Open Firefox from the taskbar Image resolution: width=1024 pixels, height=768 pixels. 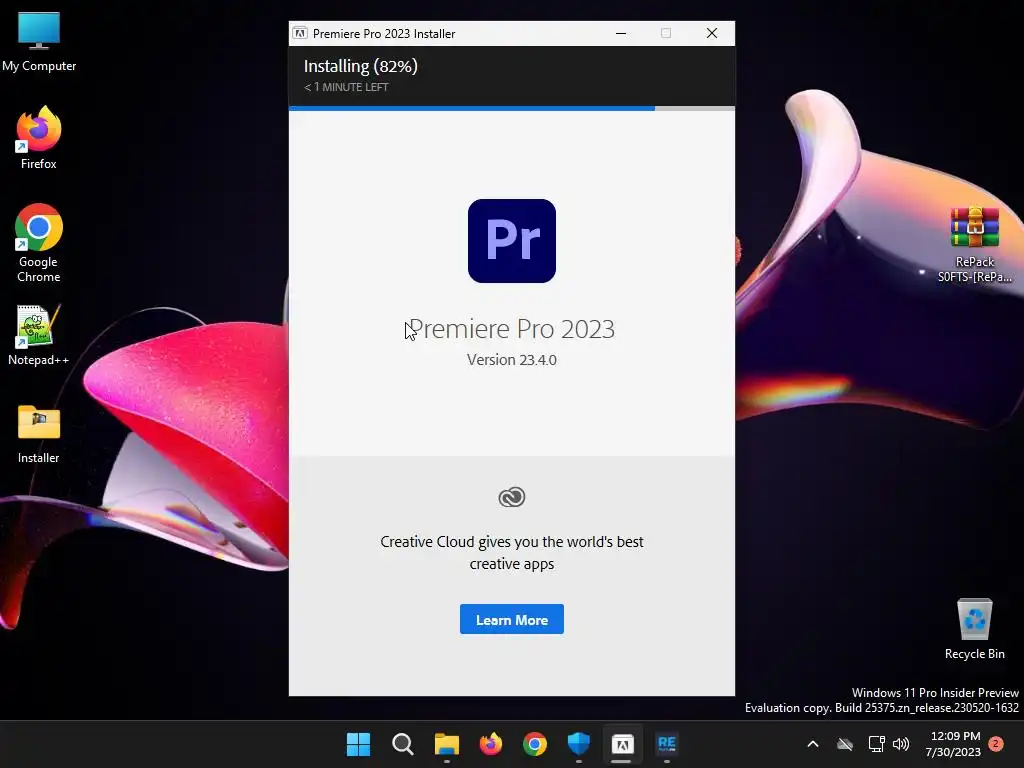point(490,744)
